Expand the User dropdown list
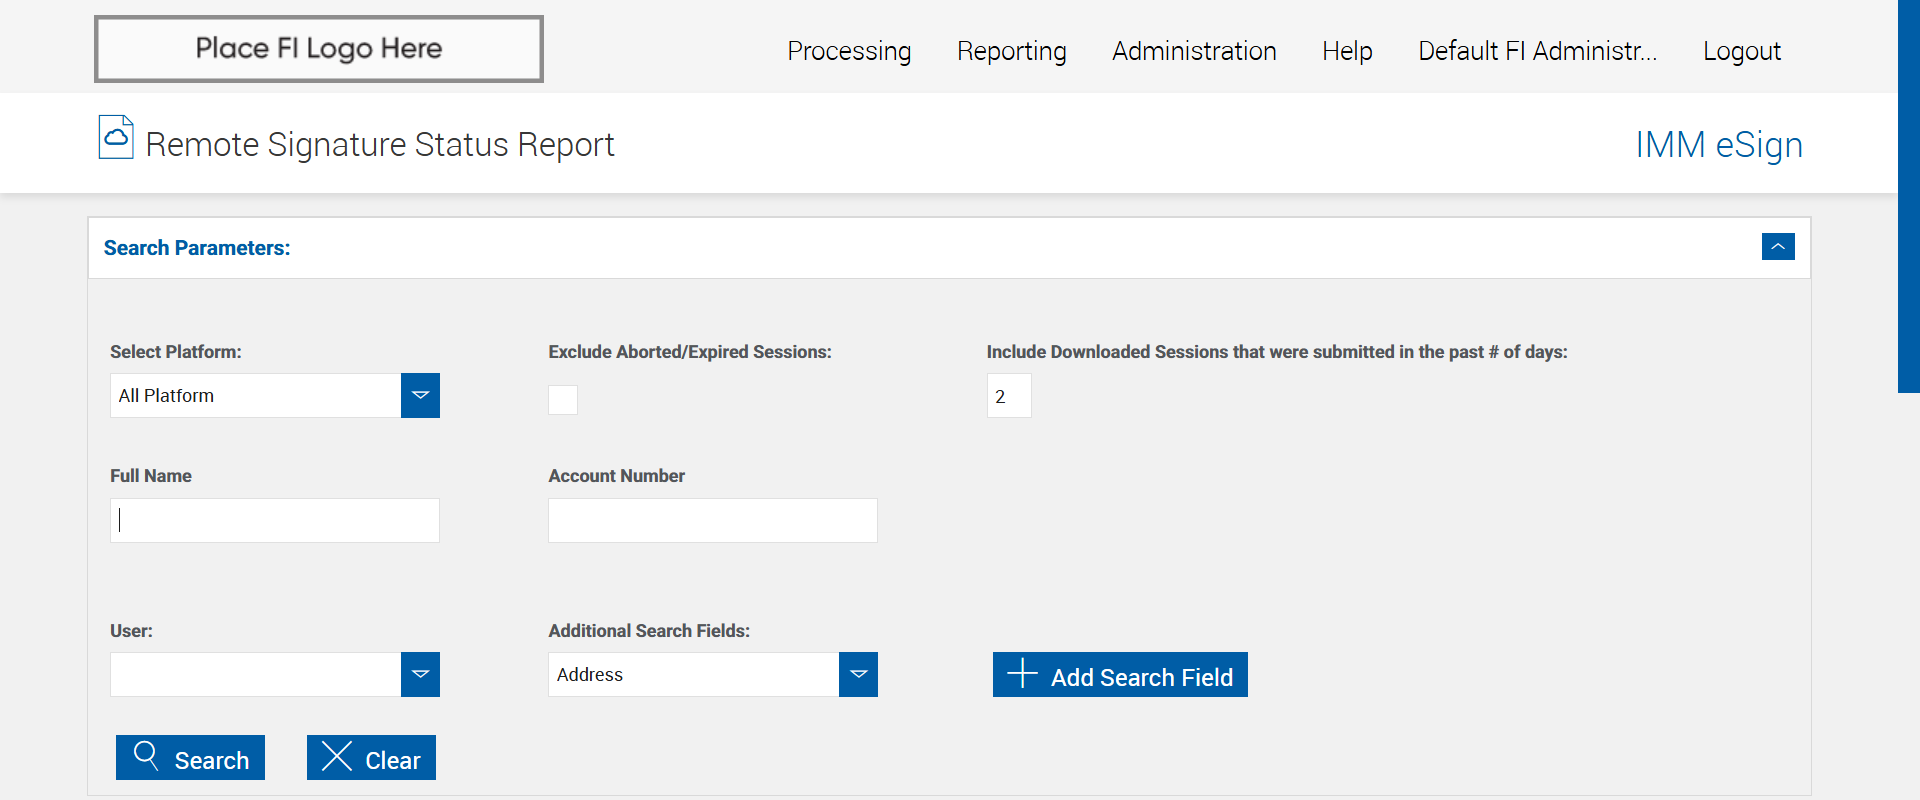This screenshot has width=1920, height=800. click(420, 675)
